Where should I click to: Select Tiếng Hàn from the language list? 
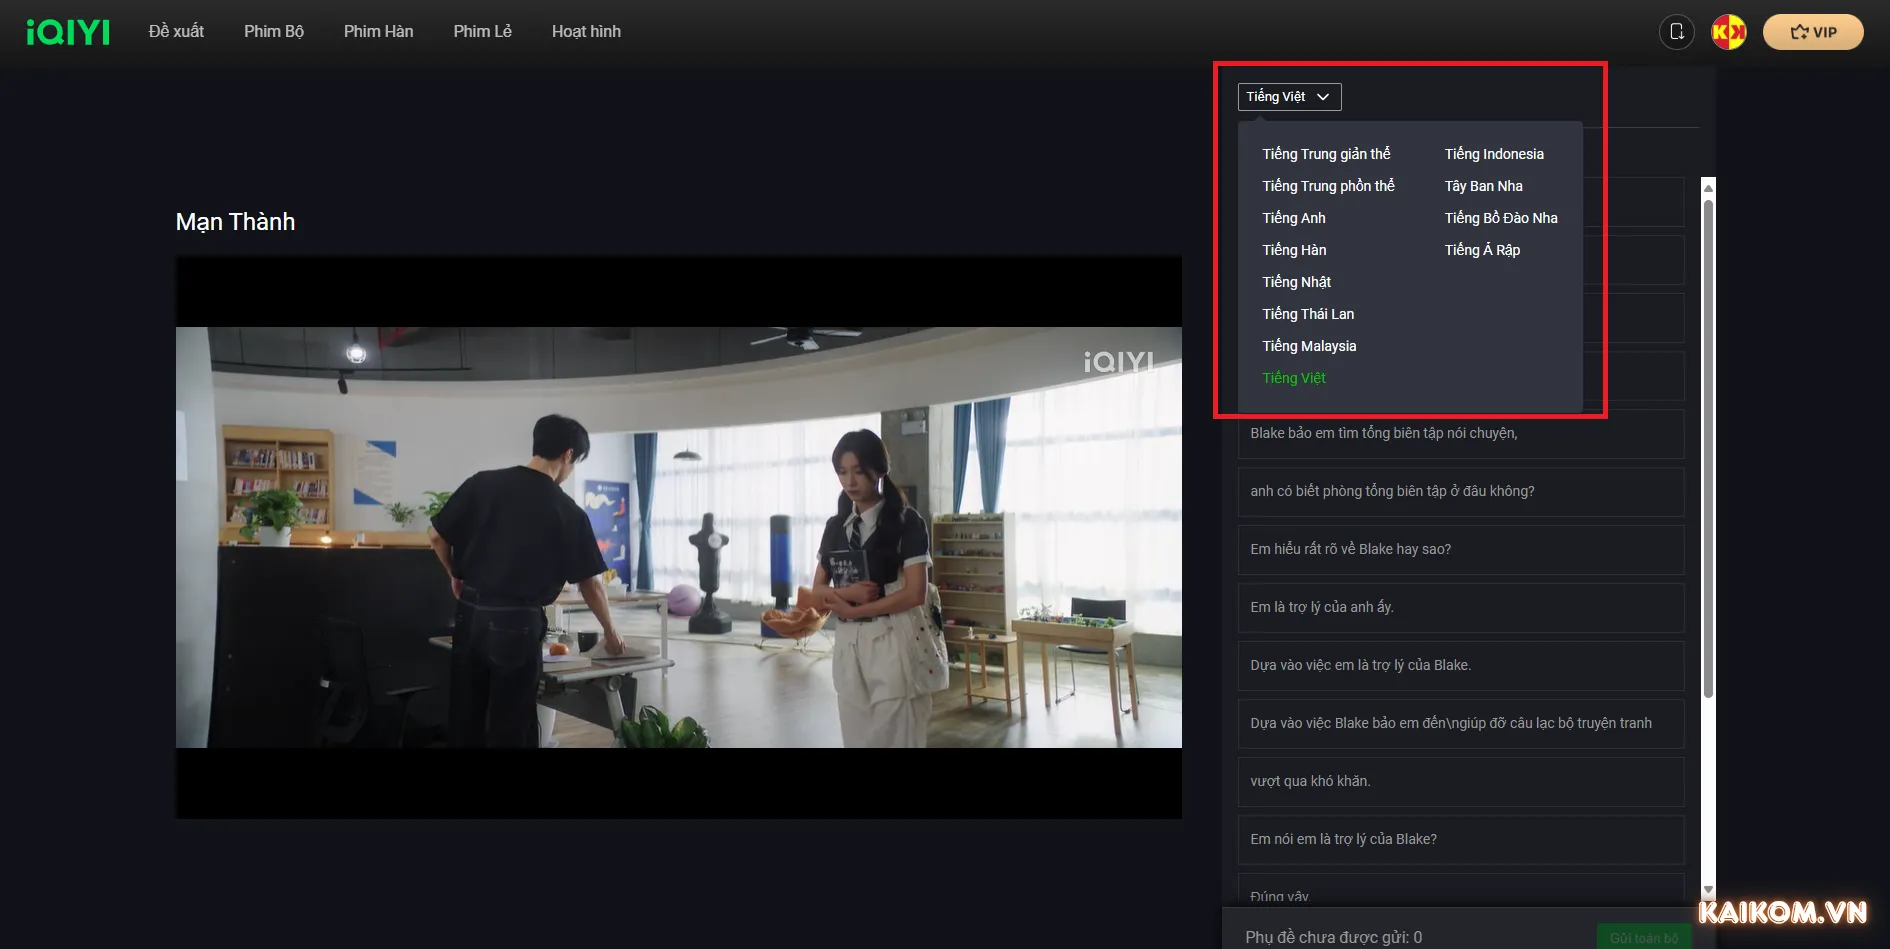pyautogui.click(x=1294, y=249)
